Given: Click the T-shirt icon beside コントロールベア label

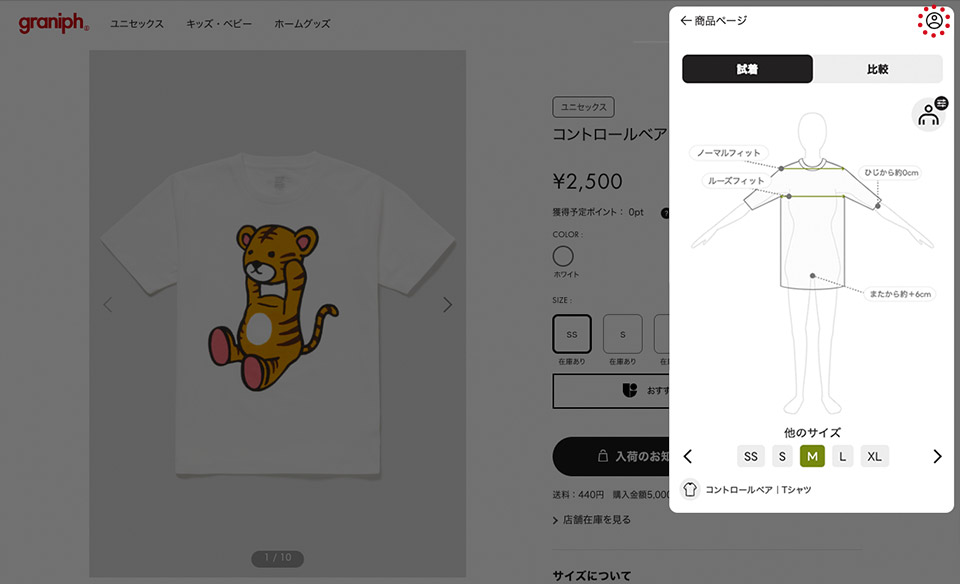Looking at the screenshot, I should pos(690,489).
